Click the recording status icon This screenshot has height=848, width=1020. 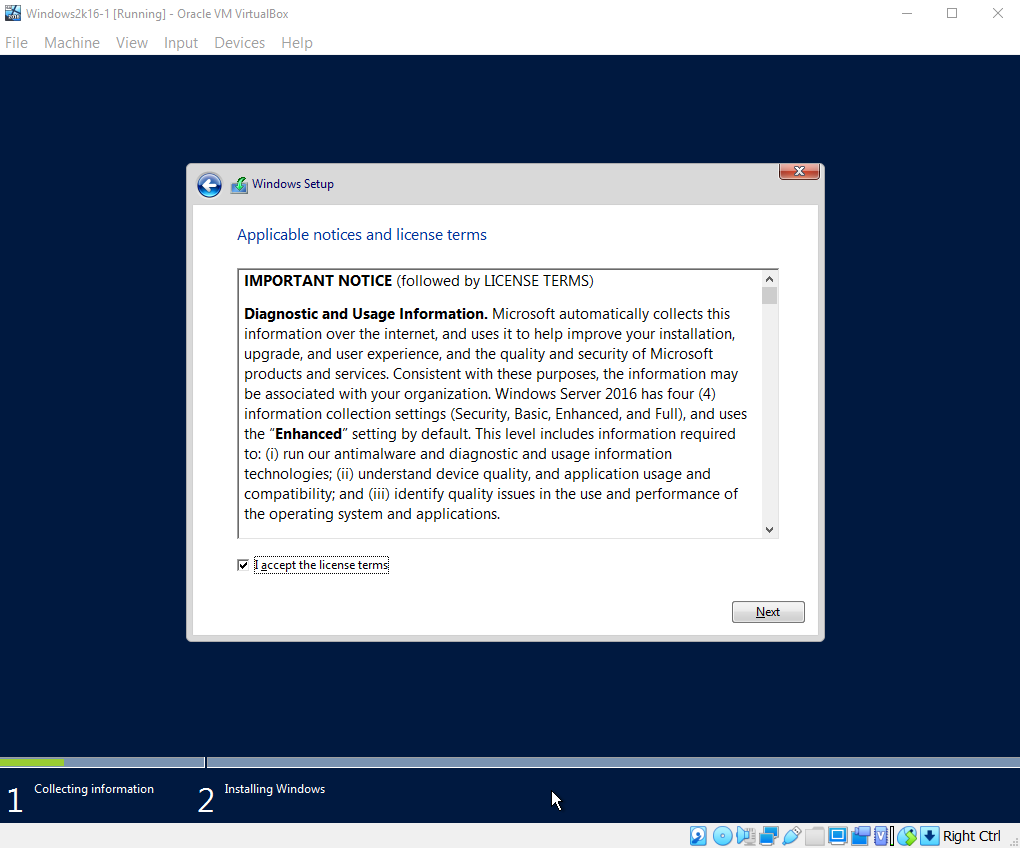860,836
